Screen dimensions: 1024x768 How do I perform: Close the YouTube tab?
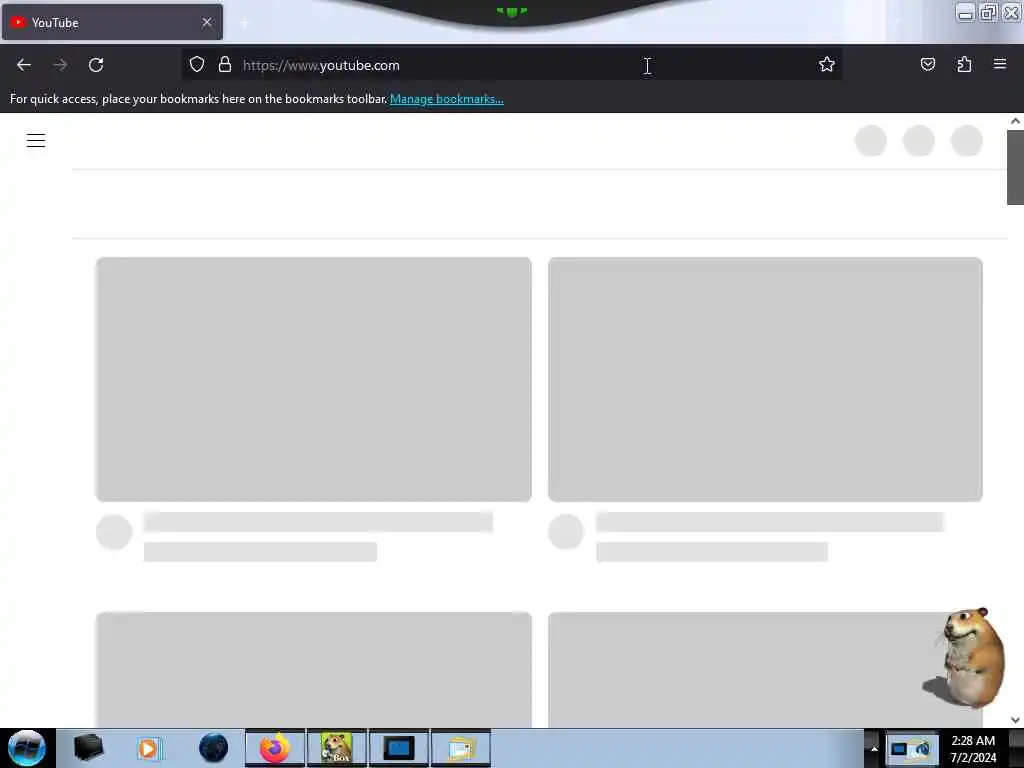click(207, 22)
